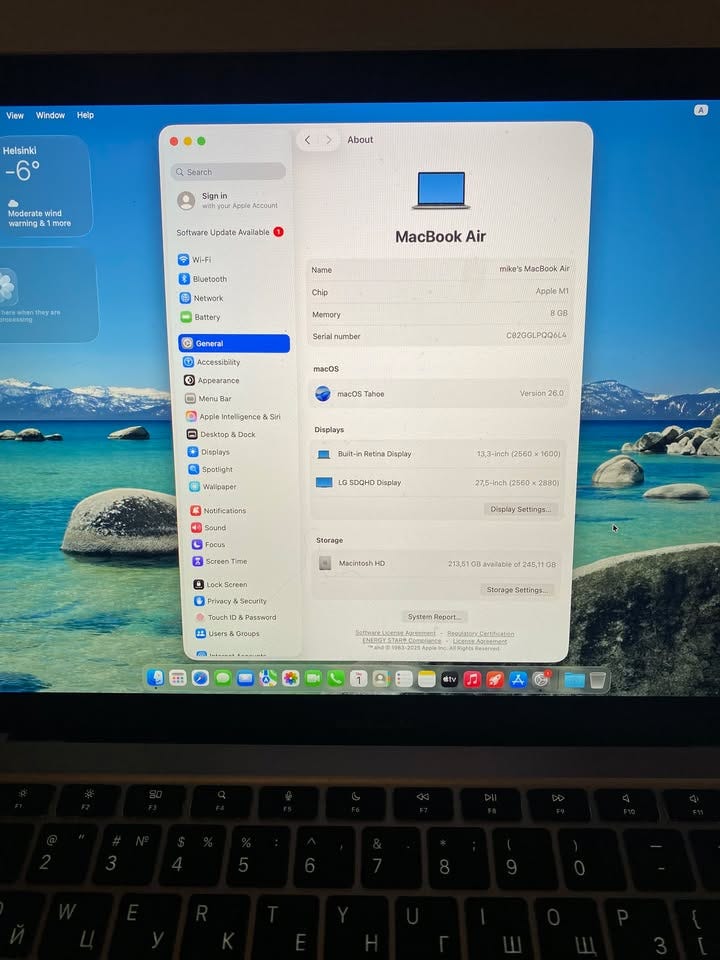Open Calendar from the Dock

tap(358, 679)
